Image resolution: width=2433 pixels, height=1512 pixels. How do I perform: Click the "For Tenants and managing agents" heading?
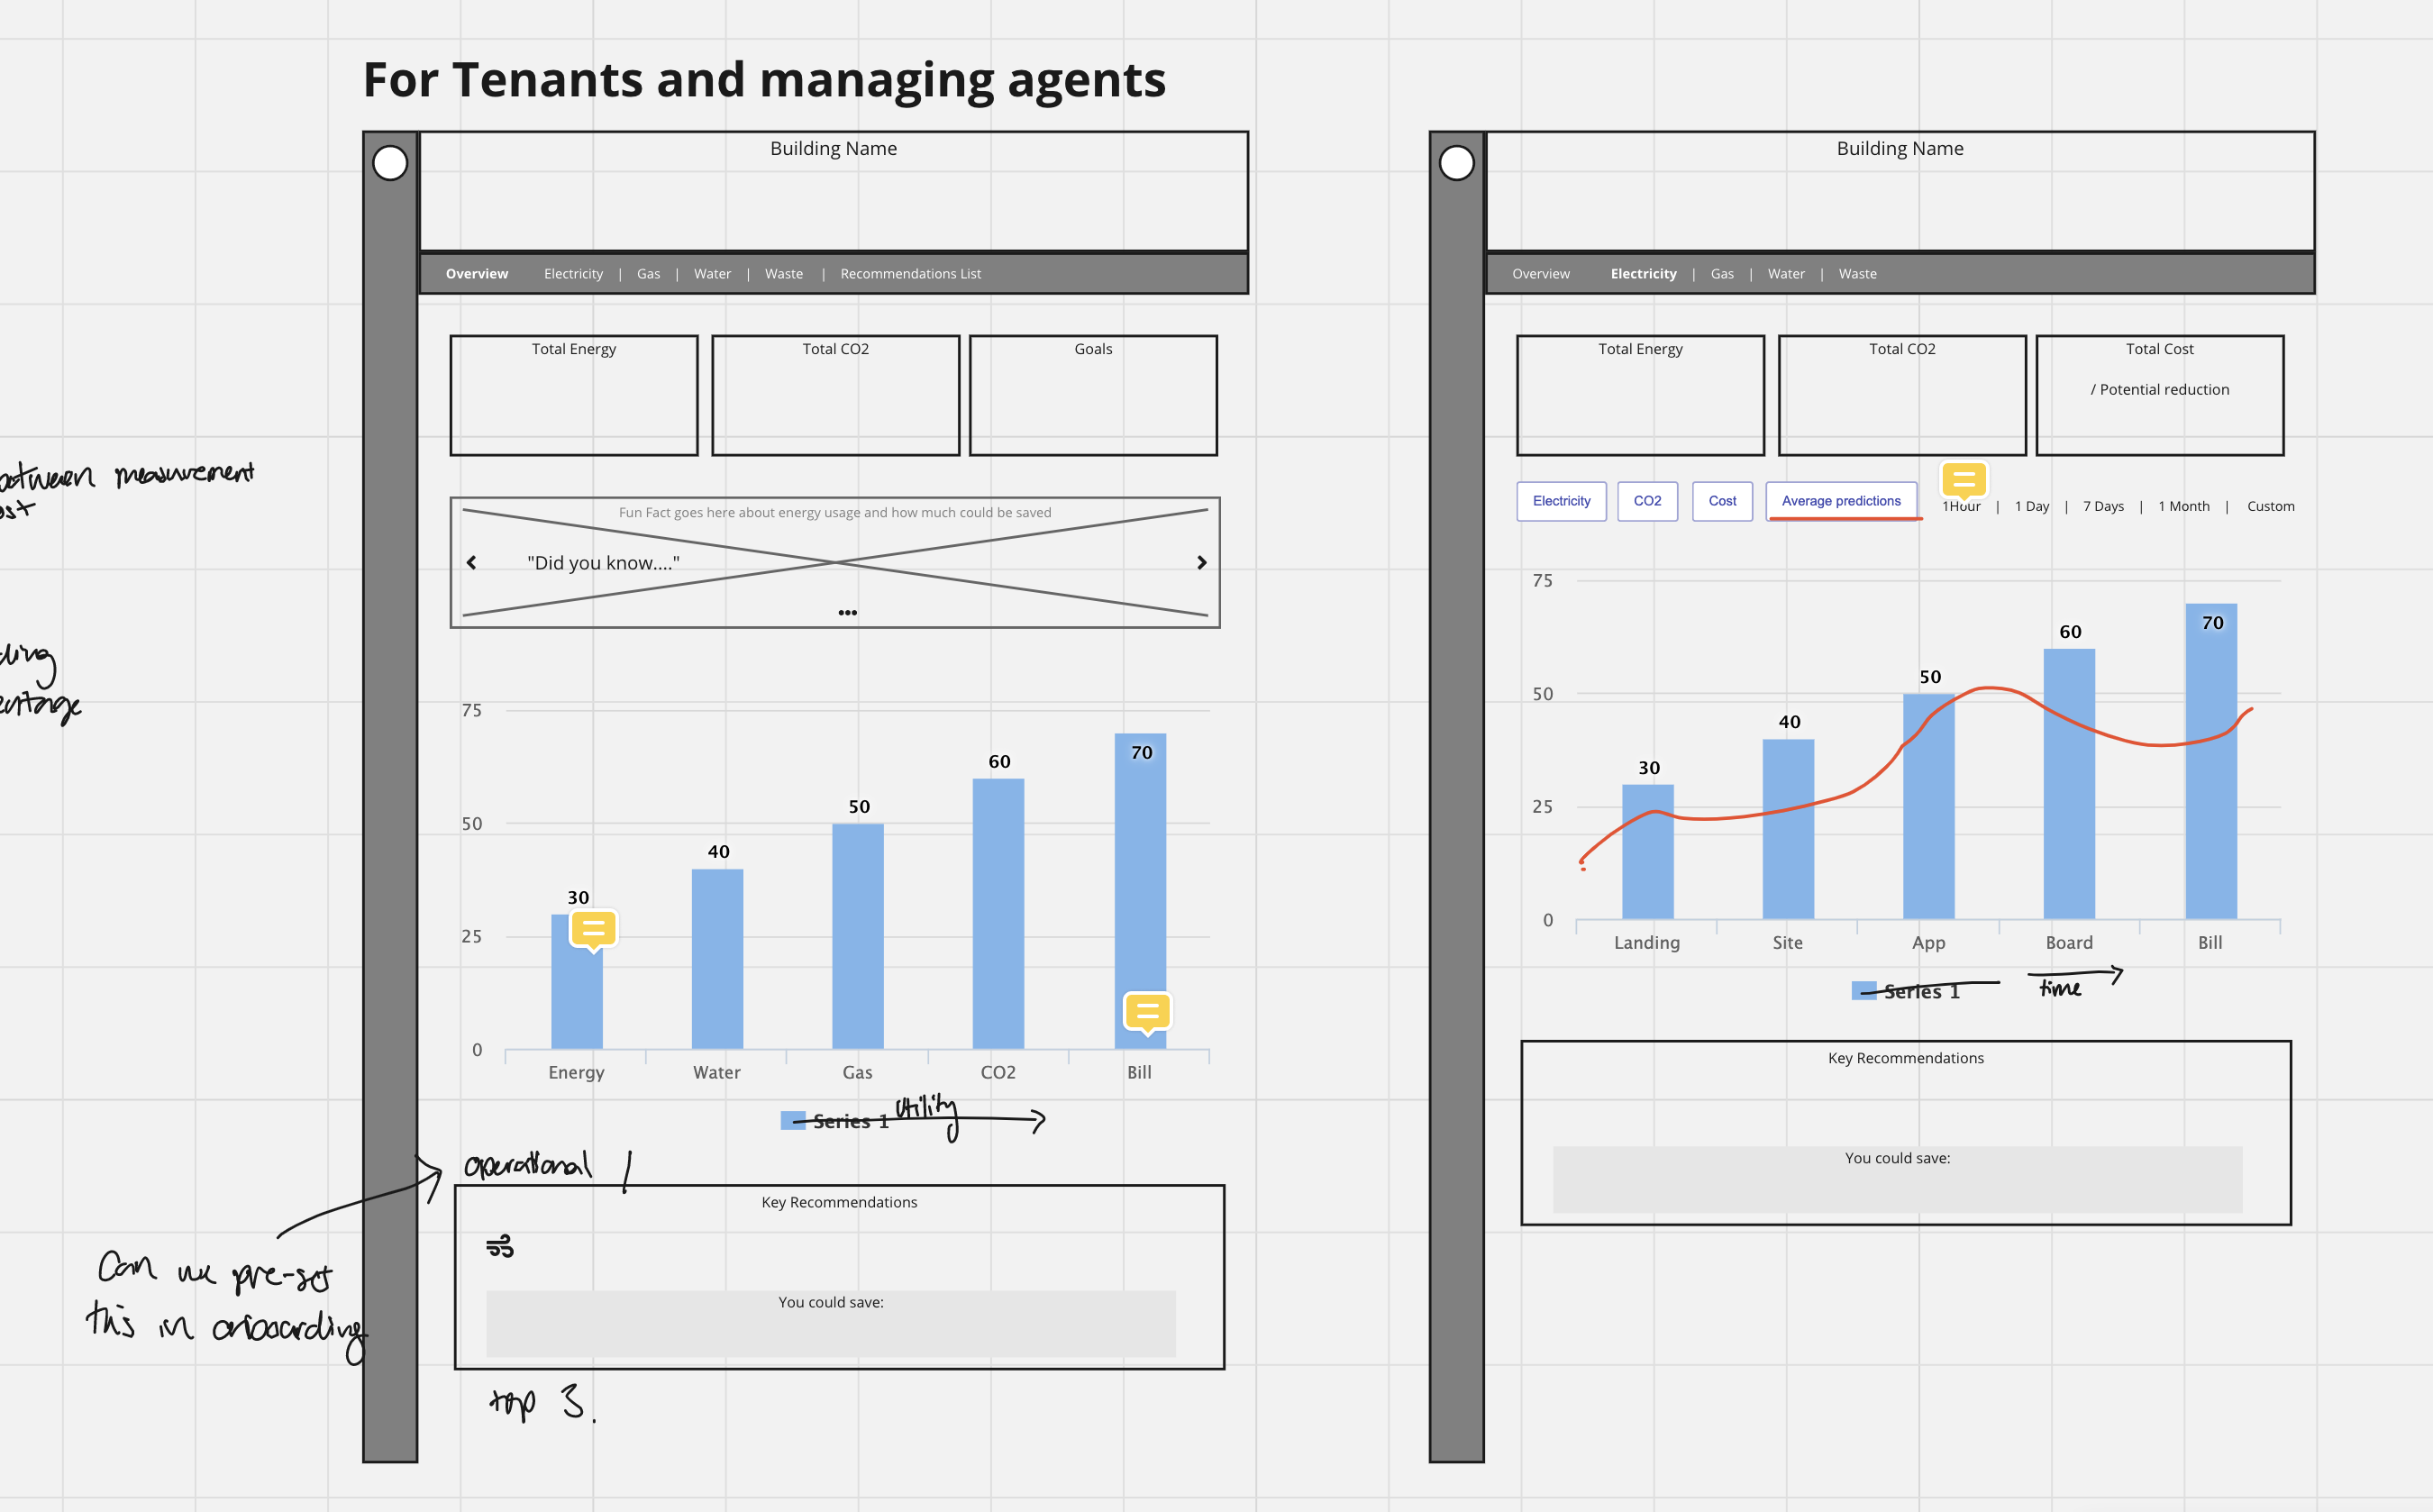click(x=764, y=80)
